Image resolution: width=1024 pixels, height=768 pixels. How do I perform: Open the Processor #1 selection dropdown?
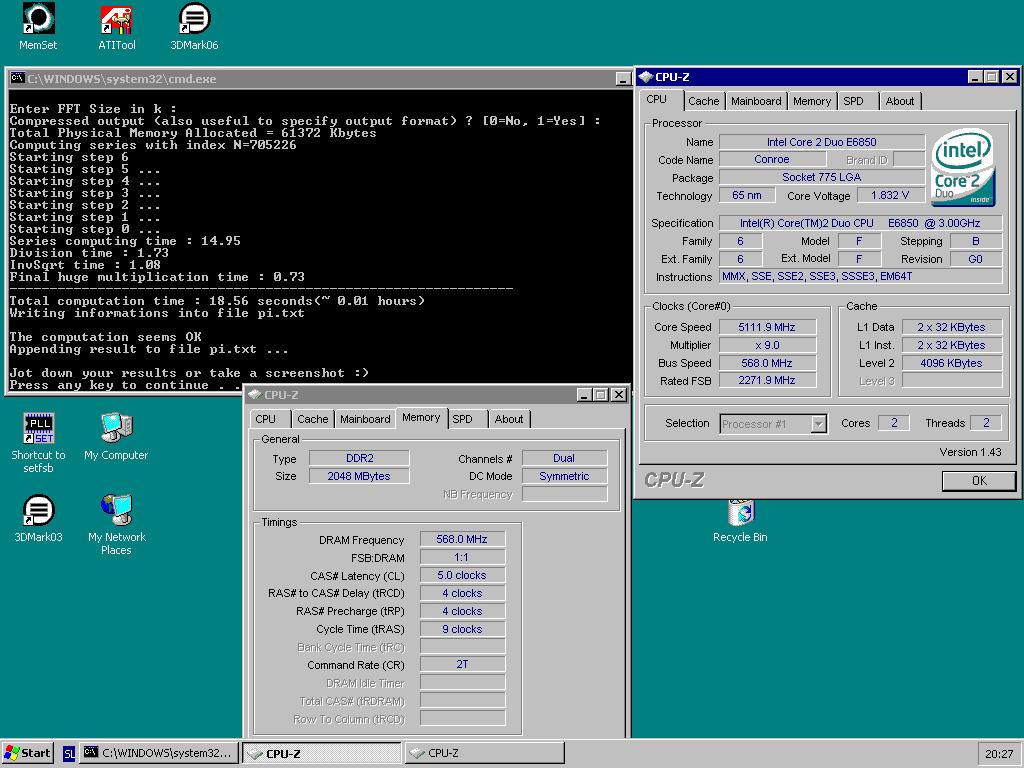tap(773, 424)
